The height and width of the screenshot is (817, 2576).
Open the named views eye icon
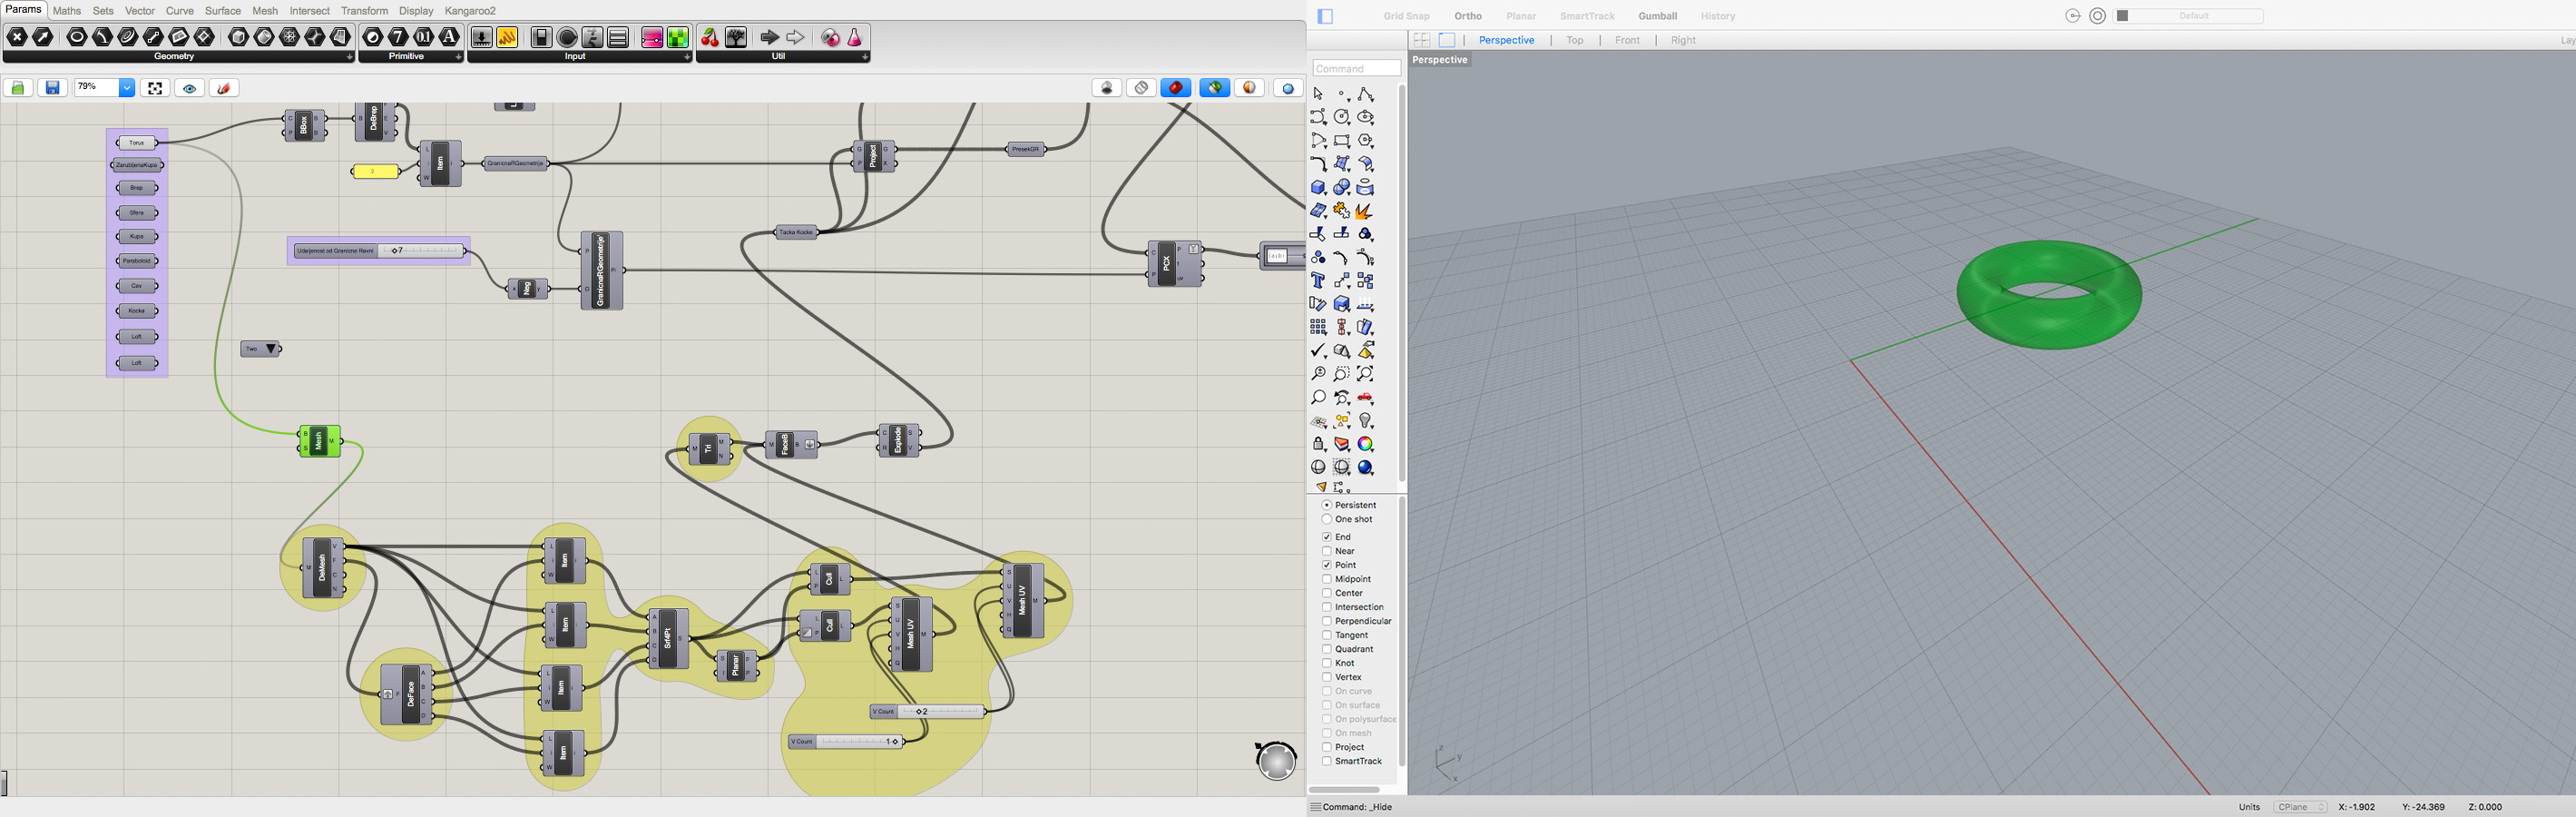click(x=189, y=88)
